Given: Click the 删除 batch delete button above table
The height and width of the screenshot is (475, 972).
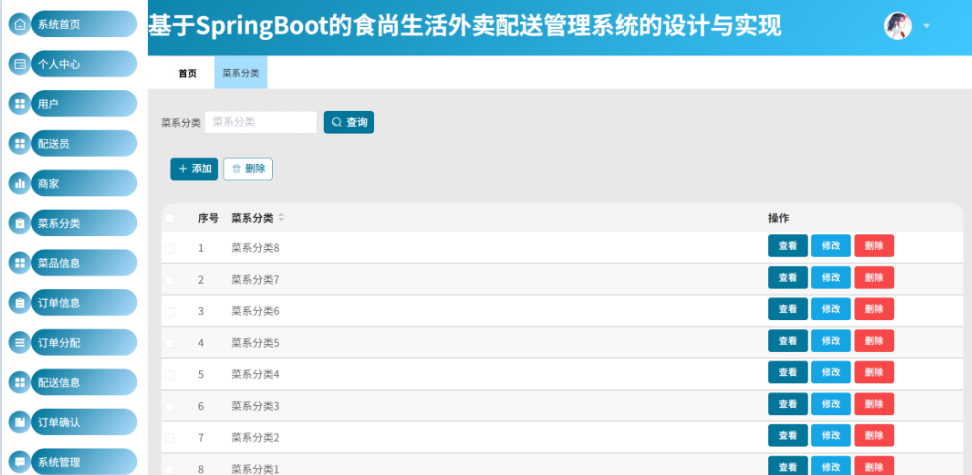Looking at the screenshot, I should click(x=248, y=169).
